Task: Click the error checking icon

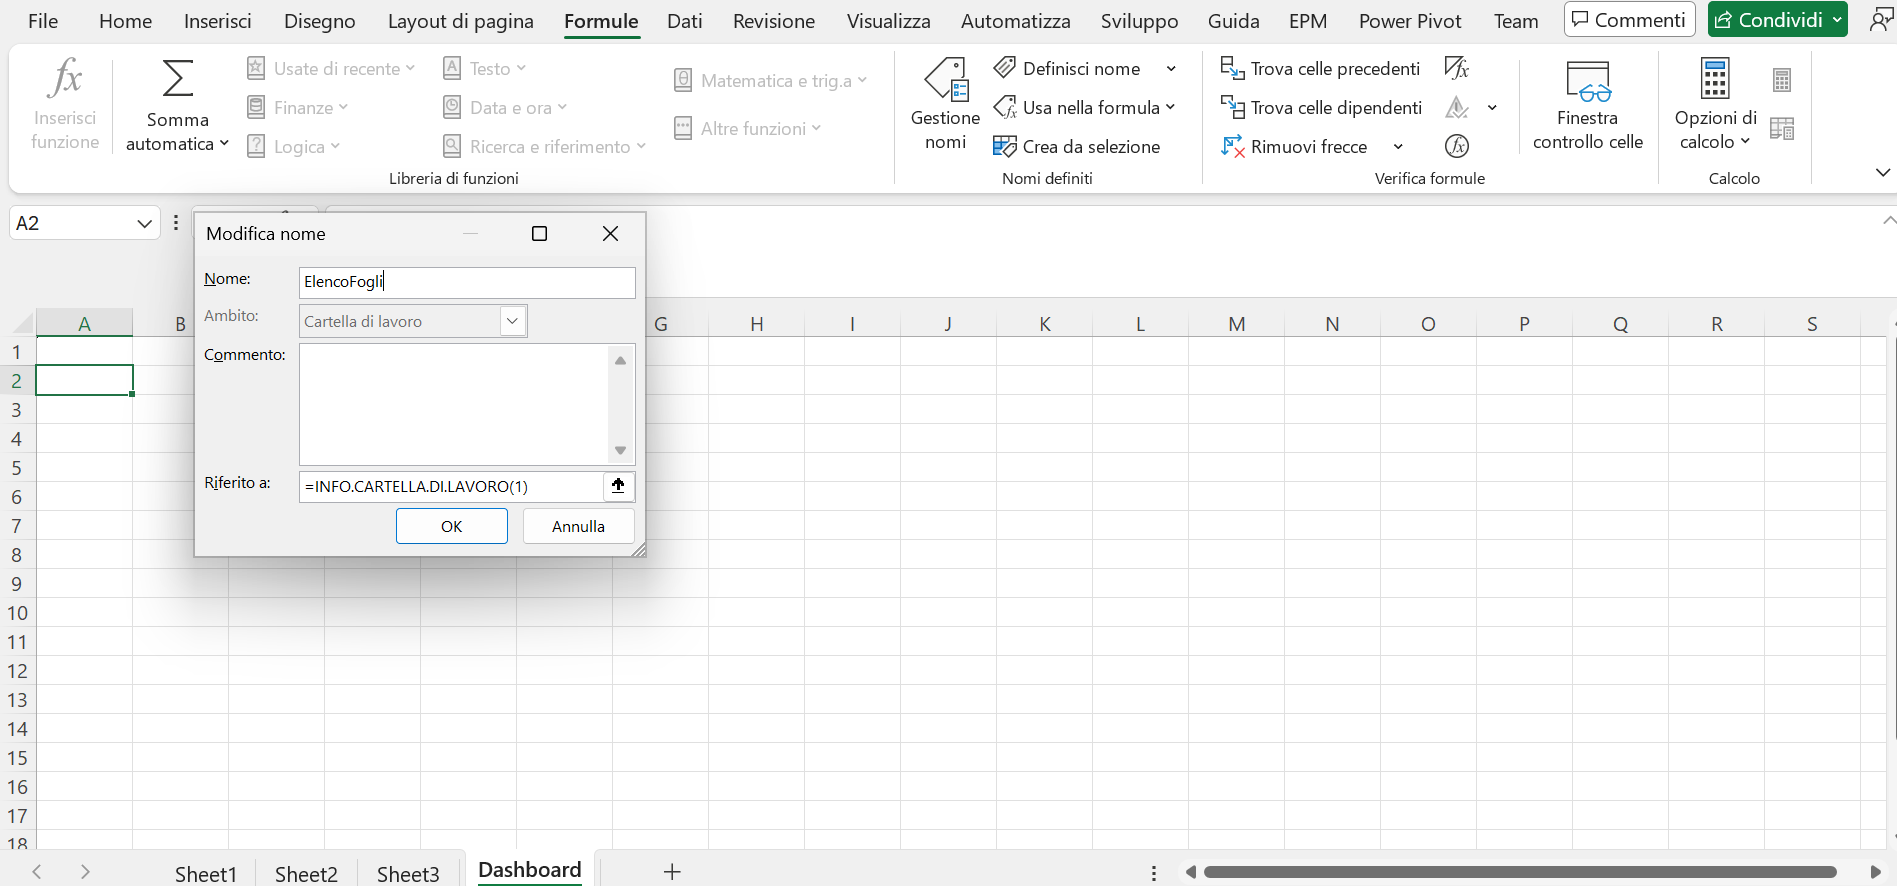Action: pos(1457,107)
